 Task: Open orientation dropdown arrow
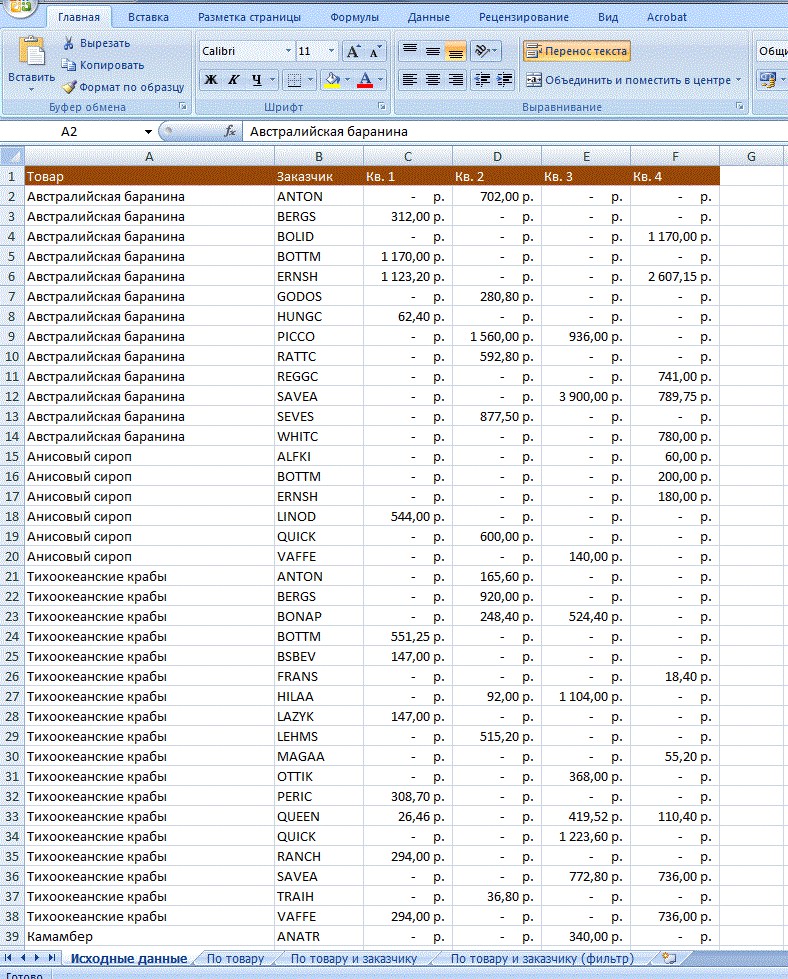tap(495, 51)
